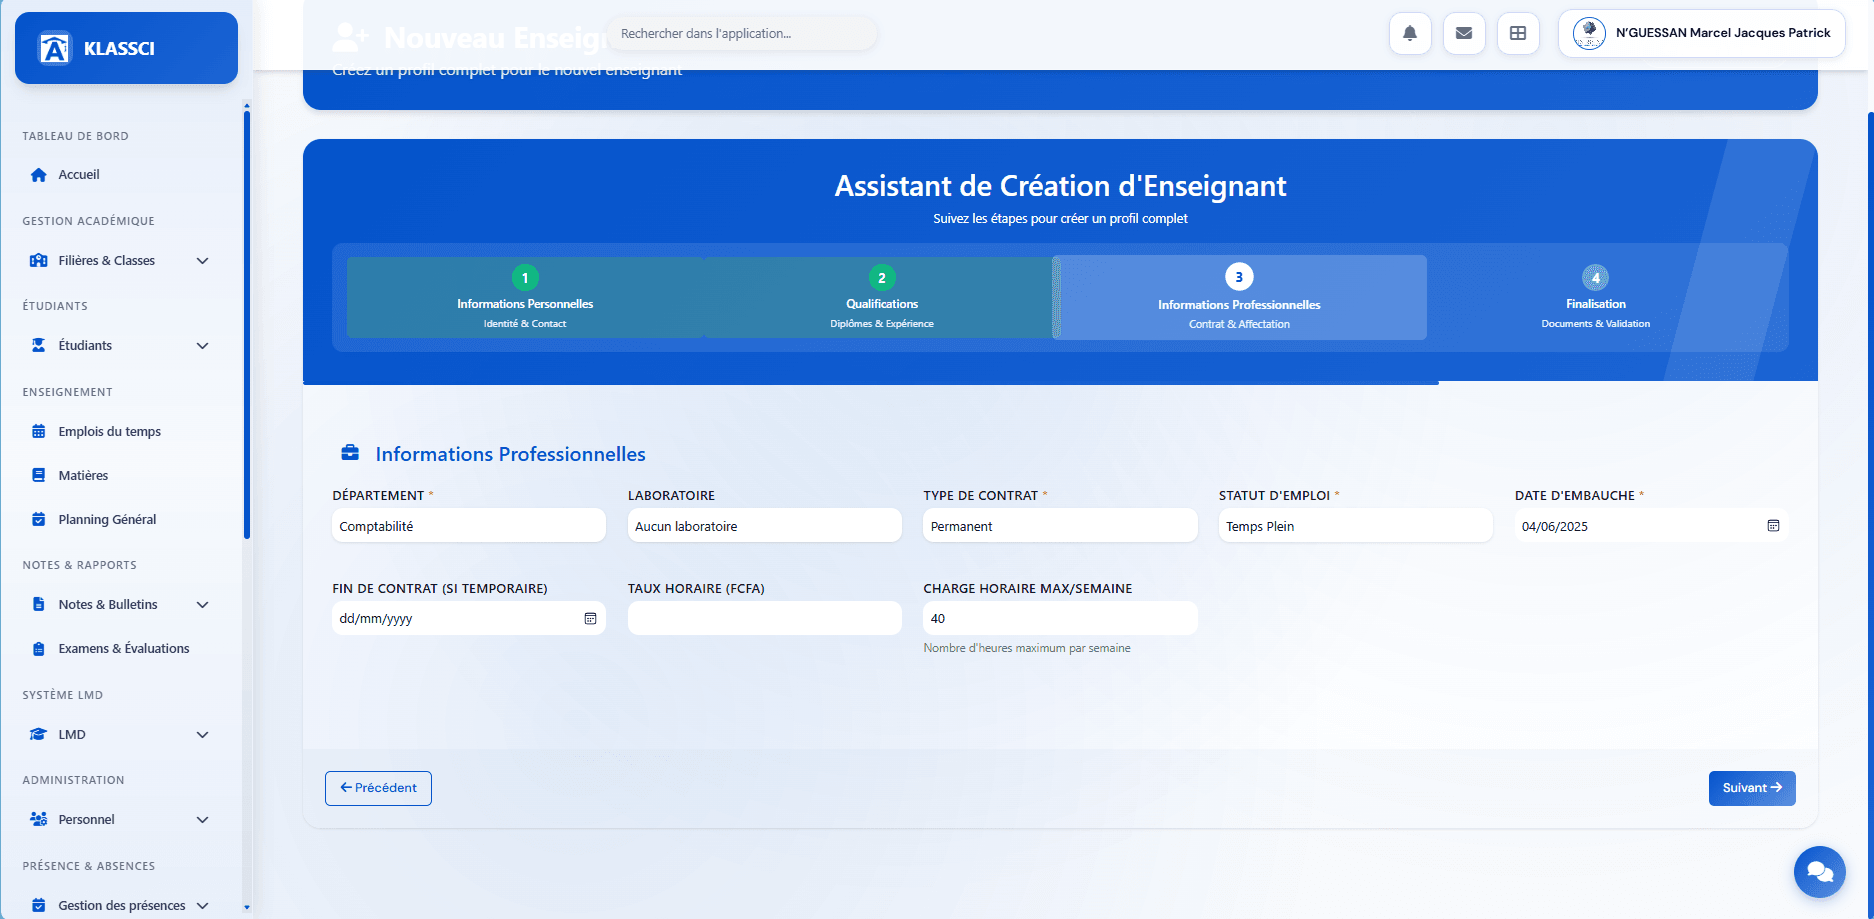Open Statut d'emploi dropdown

[1356, 526]
